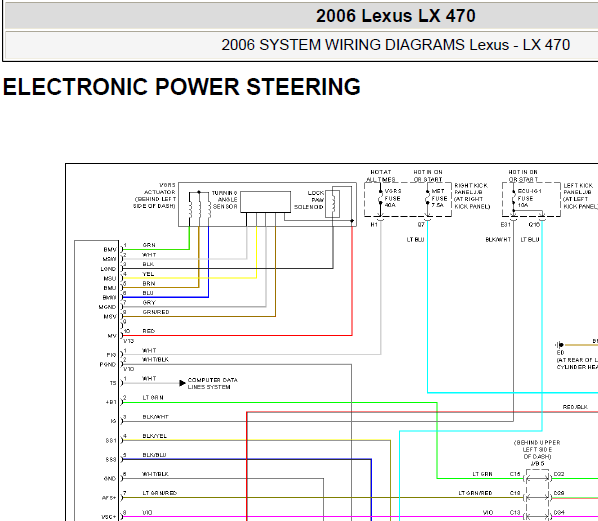Screen dimensions: 598x521
Task: Click the "D29" connector label
Action: (x=559, y=493)
